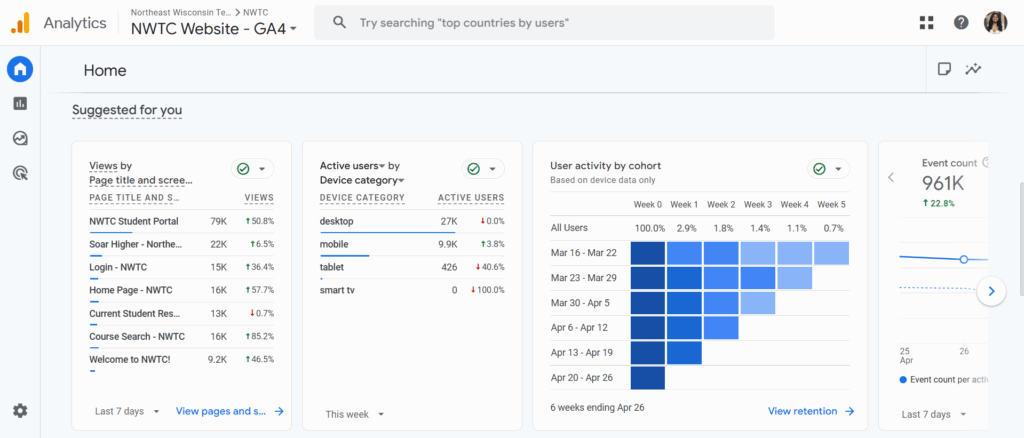
Task: Click the View retention link
Action: (x=803, y=411)
